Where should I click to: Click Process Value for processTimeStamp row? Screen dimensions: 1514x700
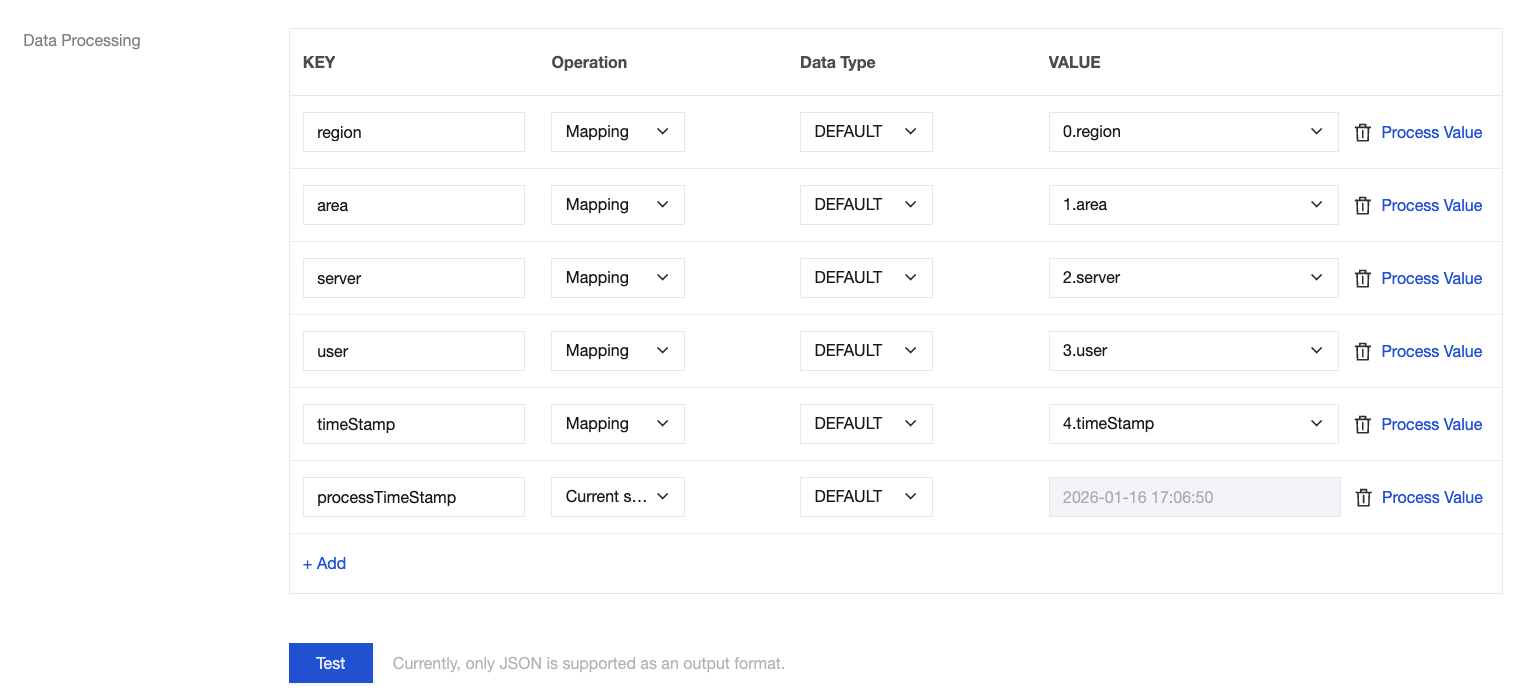pos(1431,498)
